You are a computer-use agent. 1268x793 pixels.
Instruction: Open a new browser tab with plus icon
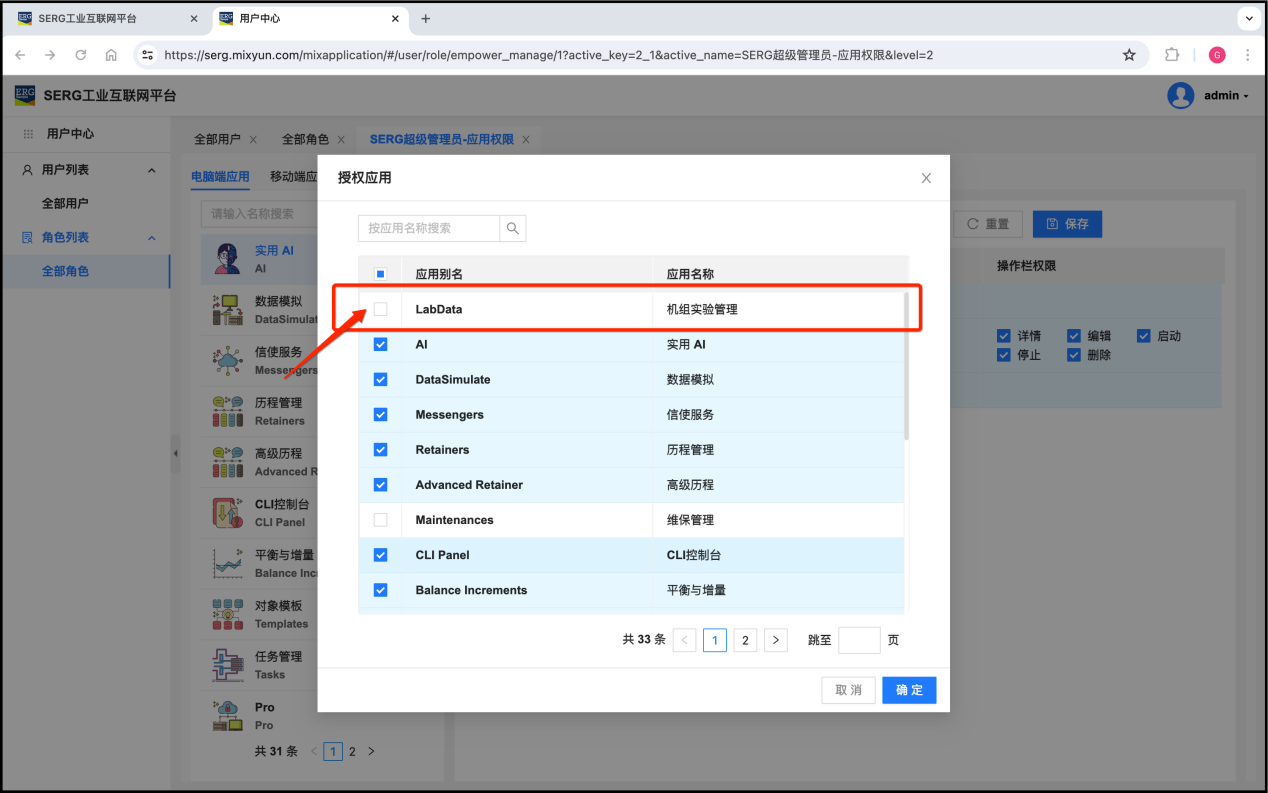click(426, 19)
